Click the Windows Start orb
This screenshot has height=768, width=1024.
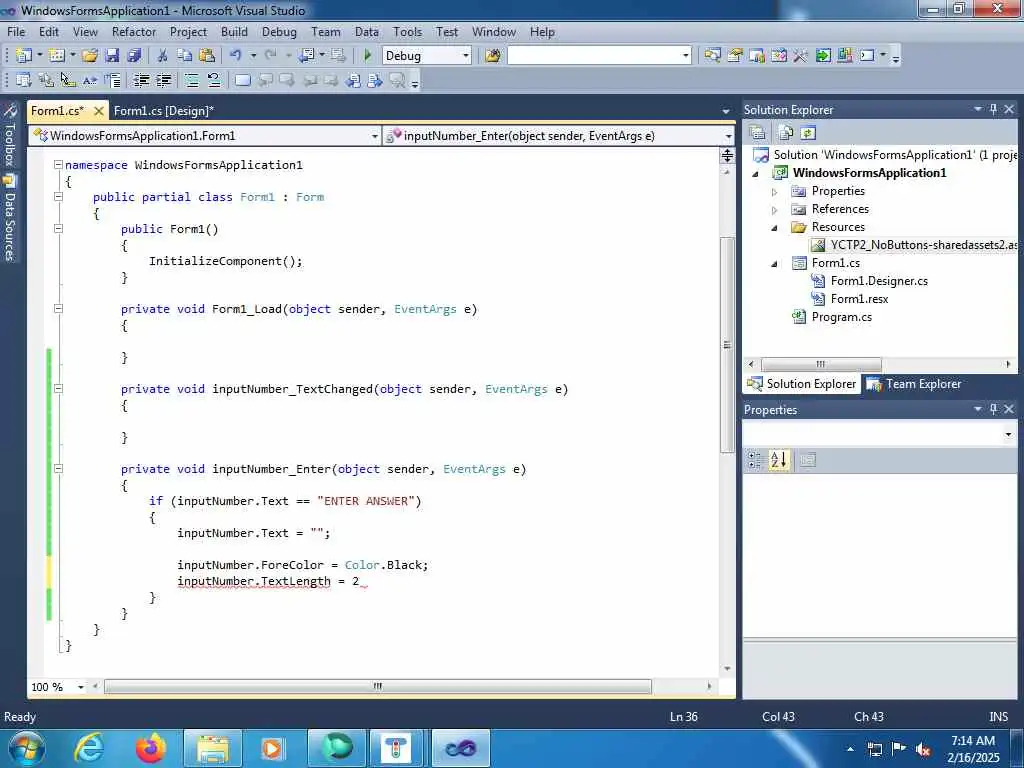pos(26,748)
